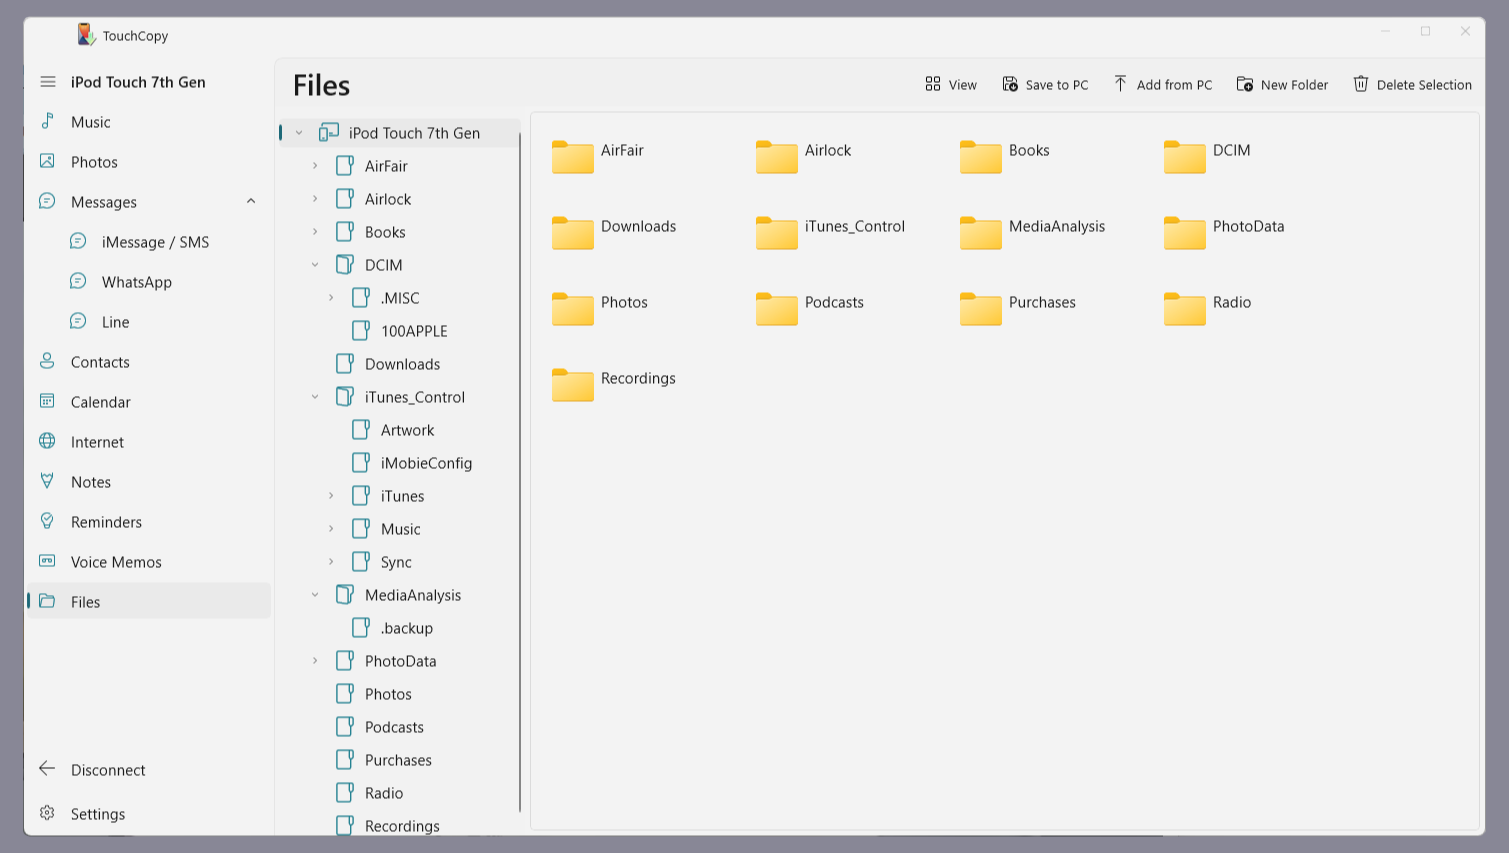Open the Messages menu item
This screenshot has width=1509, height=853.
point(149,201)
